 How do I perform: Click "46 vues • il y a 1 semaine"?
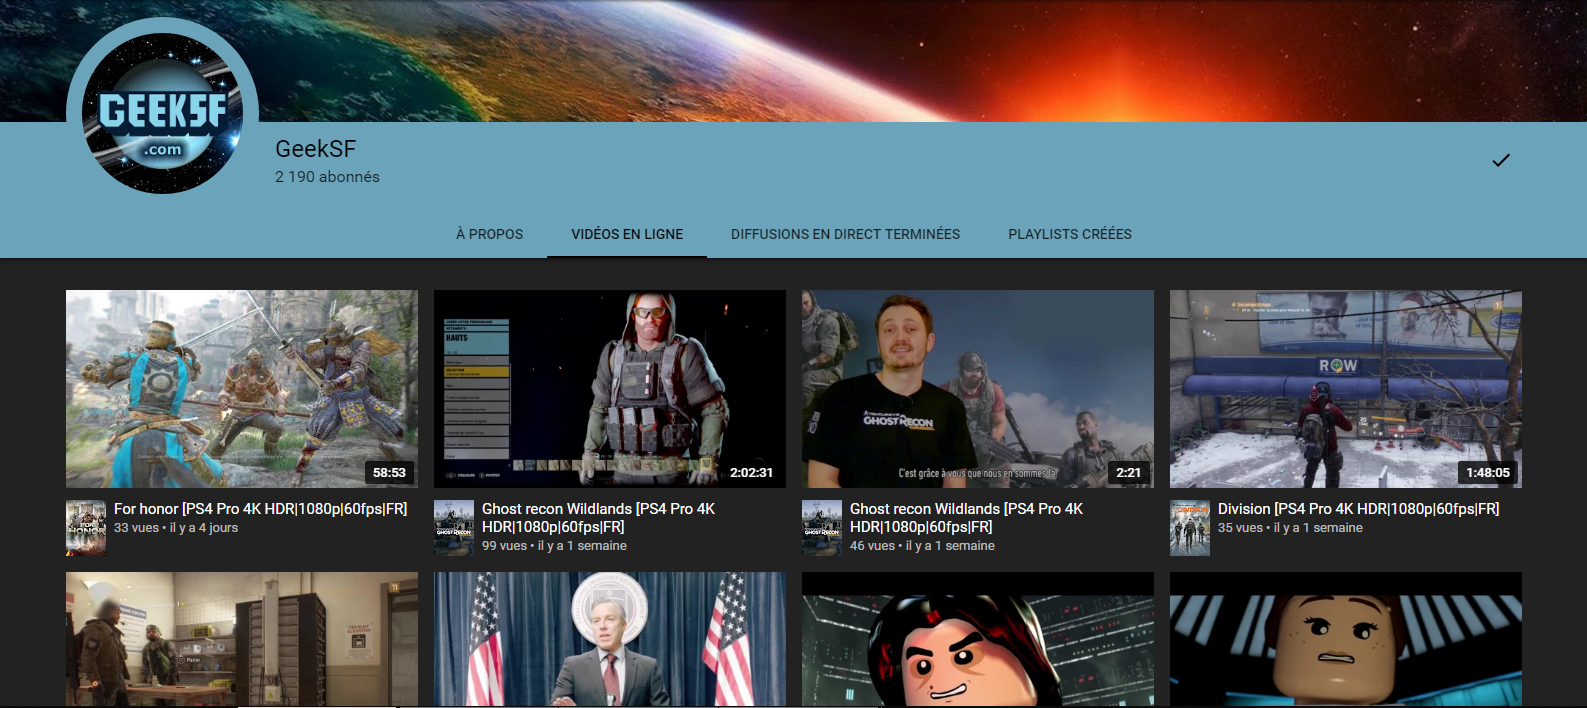tap(922, 546)
